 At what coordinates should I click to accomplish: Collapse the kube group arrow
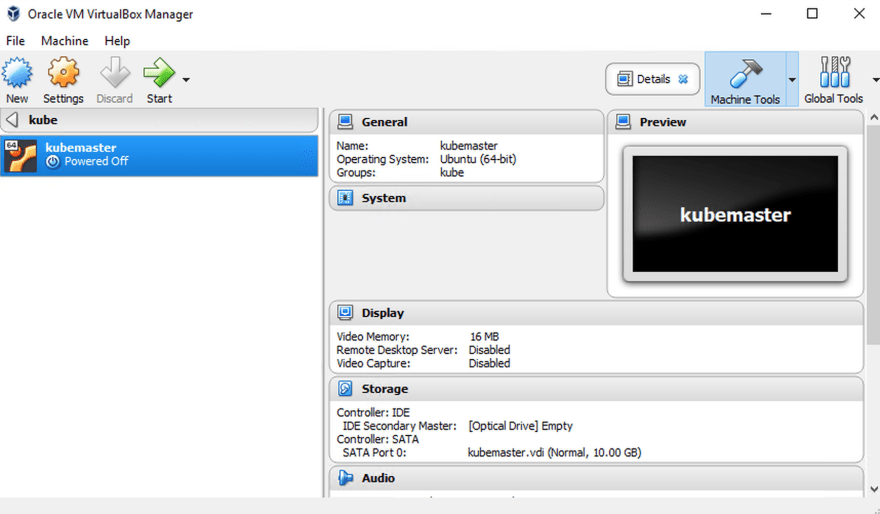[x=12, y=120]
